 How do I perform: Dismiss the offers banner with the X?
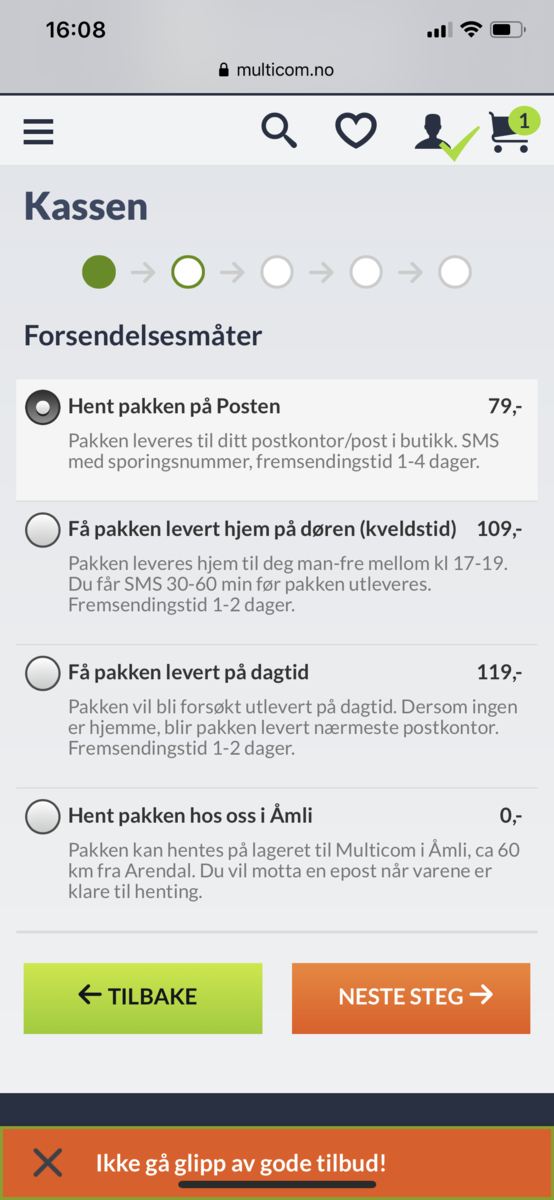48,1162
